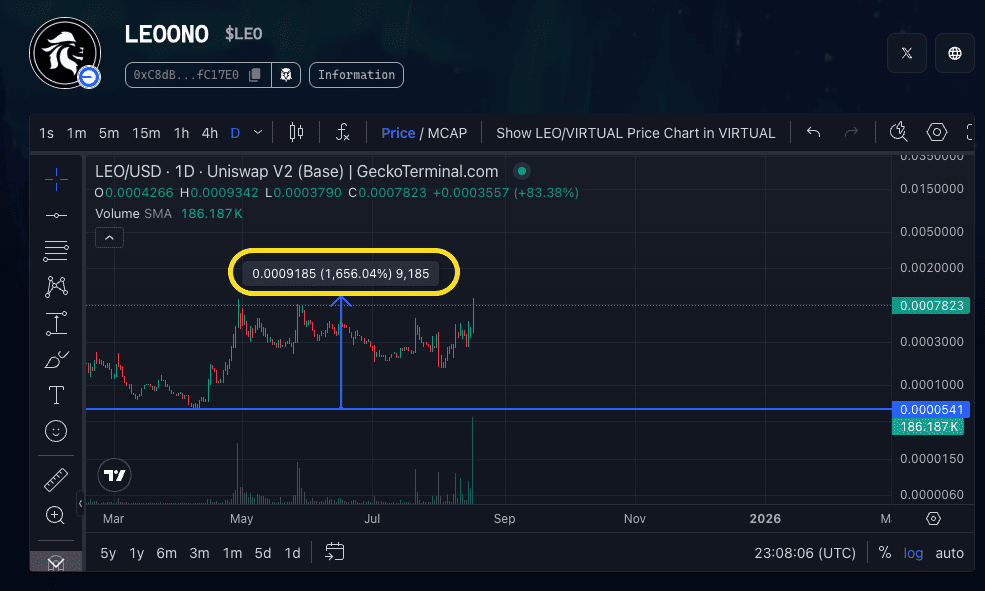The width and height of the screenshot is (985, 591).
Task: Show LEO/VIRTUAL Price Chart in VIRTUAL
Action: [x=635, y=133]
